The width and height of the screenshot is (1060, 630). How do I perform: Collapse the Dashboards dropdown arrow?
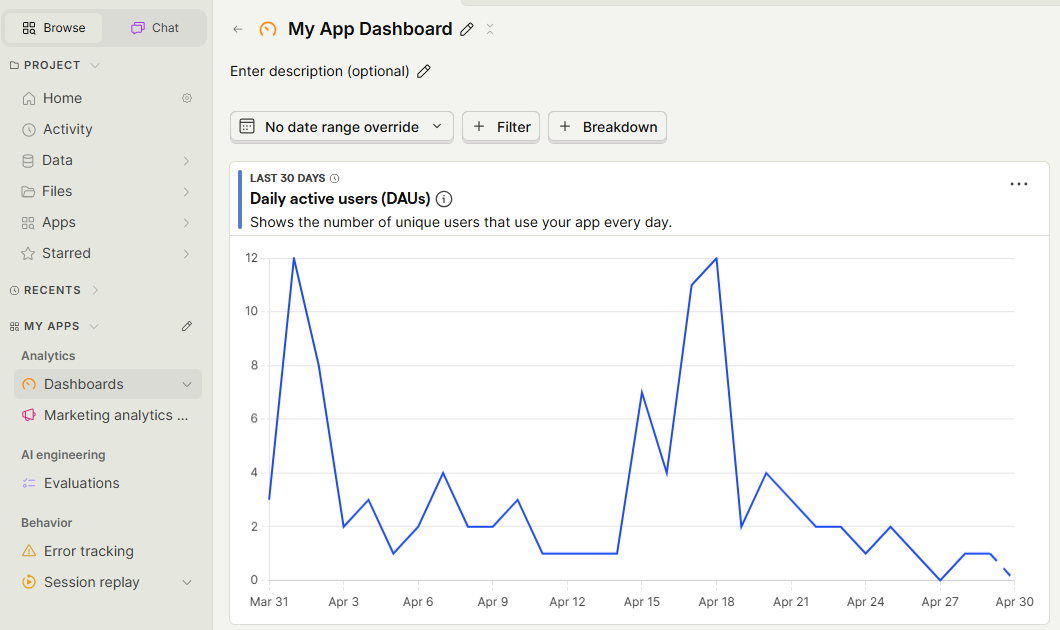(x=187, y=385)
